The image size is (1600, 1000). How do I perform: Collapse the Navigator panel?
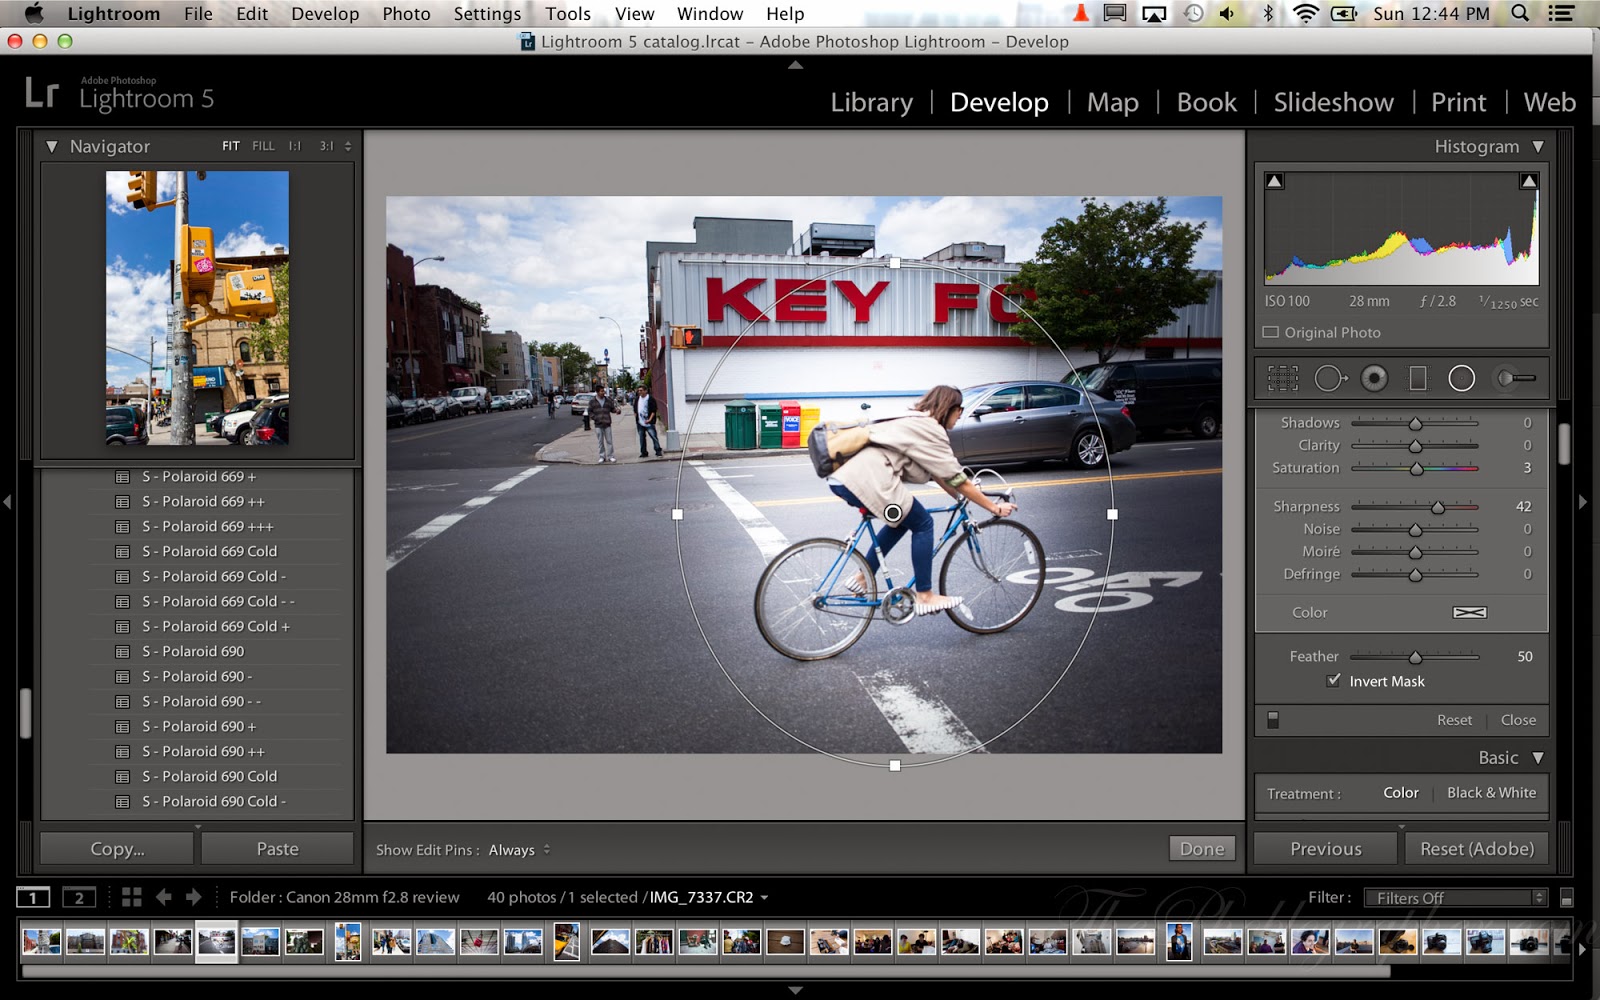point(52,146)
